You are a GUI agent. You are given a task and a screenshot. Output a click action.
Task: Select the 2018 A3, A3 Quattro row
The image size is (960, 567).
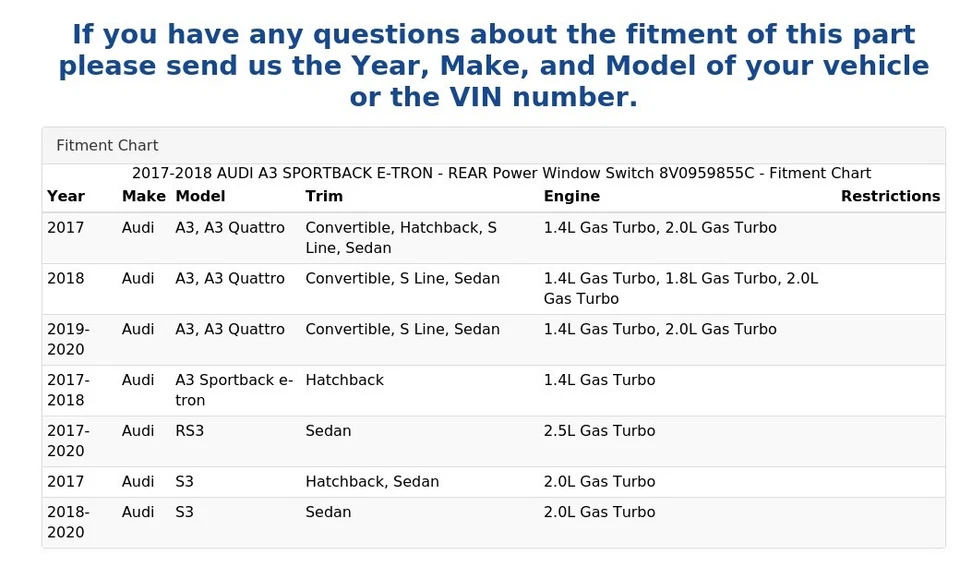pyautogui.click(x=493, y=289)
